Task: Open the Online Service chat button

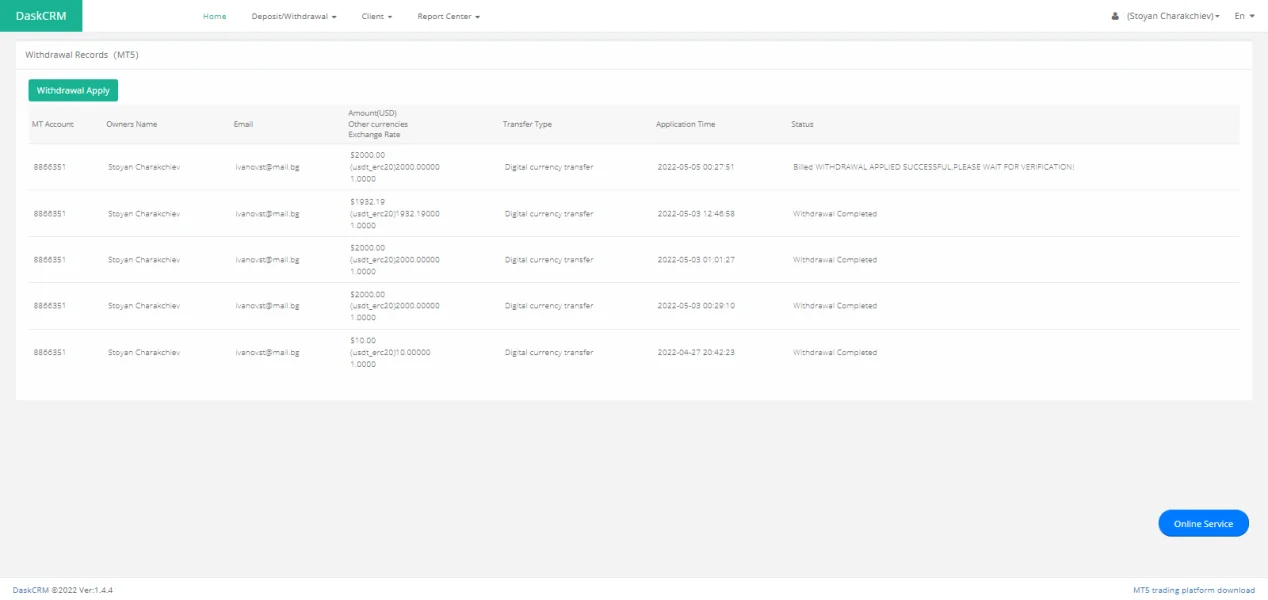Action: [x=1203, y=524]
